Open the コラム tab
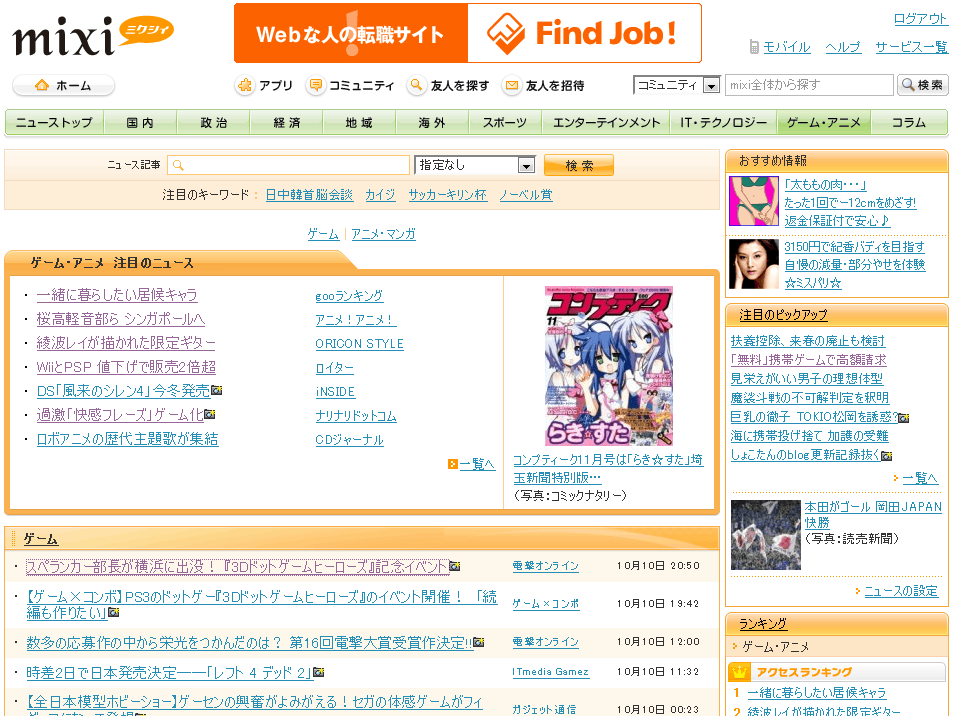This screenshot has height=716, width=953. coord(909,122)
